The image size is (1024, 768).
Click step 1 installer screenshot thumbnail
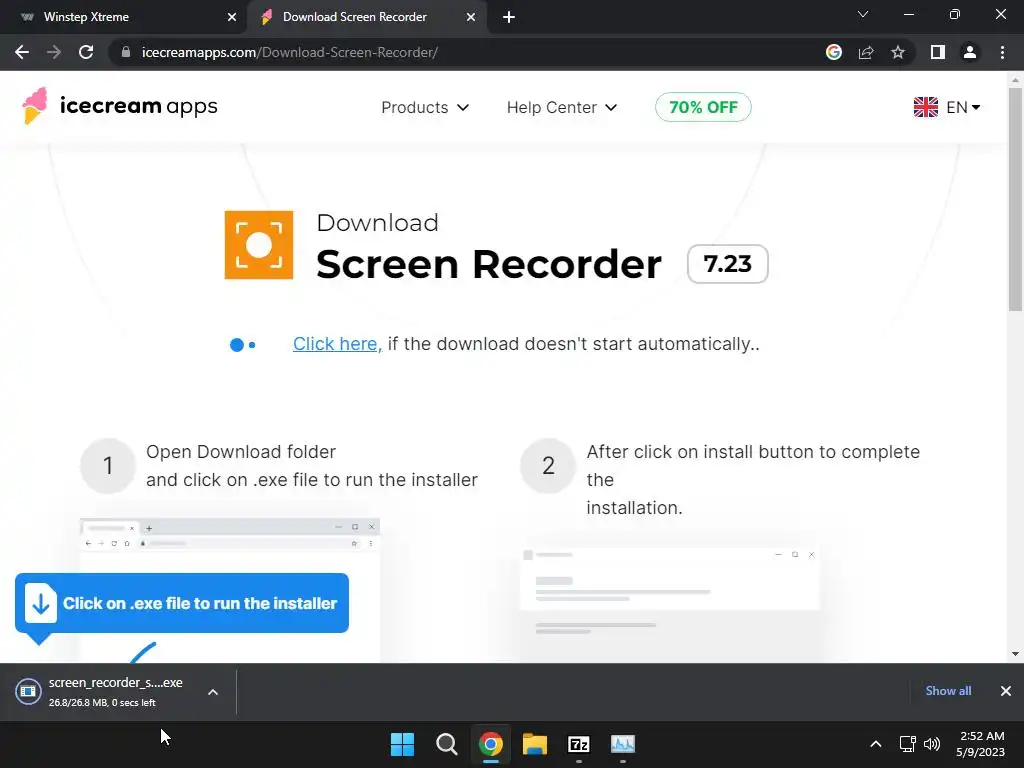(x=230, y=590)
